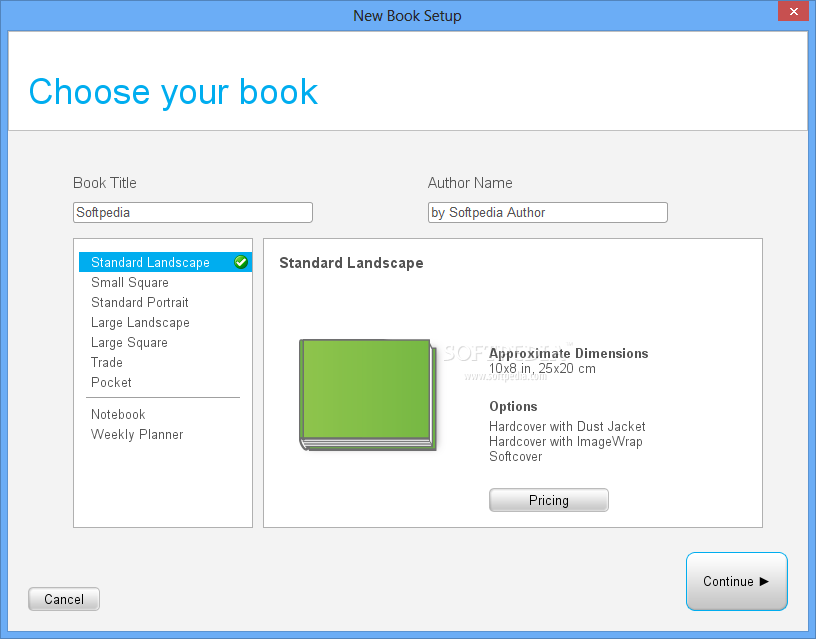816x639 pixels.
Task: Close the New Book Setup window
Action: 794,11
